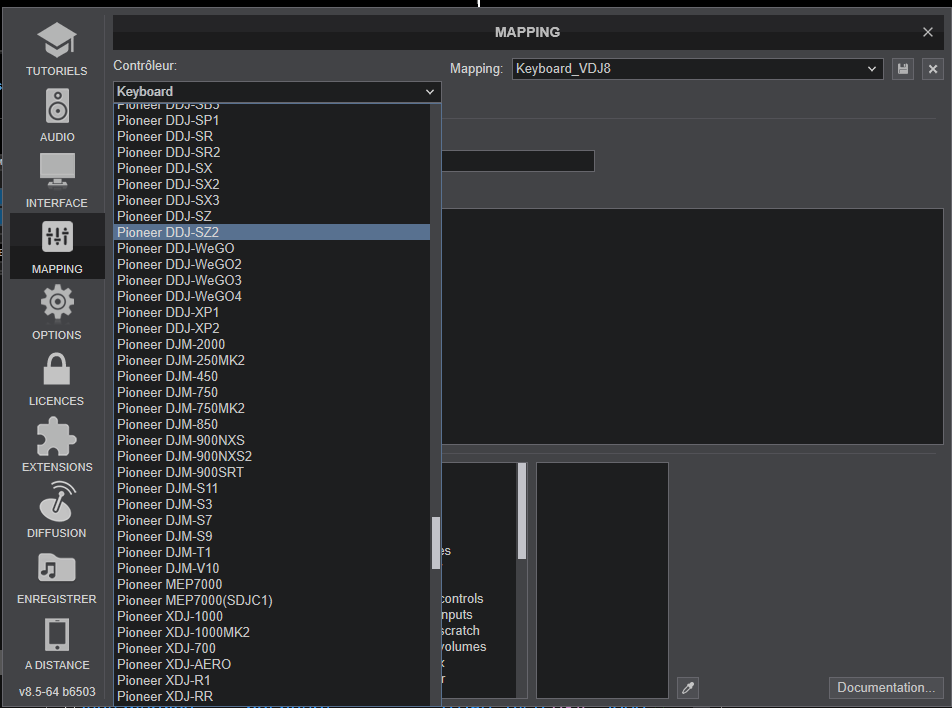This screenshot has height=708, width=952.
Task: Open the Tutoriels section graduation cap icon
Action: tap(57, 40)
